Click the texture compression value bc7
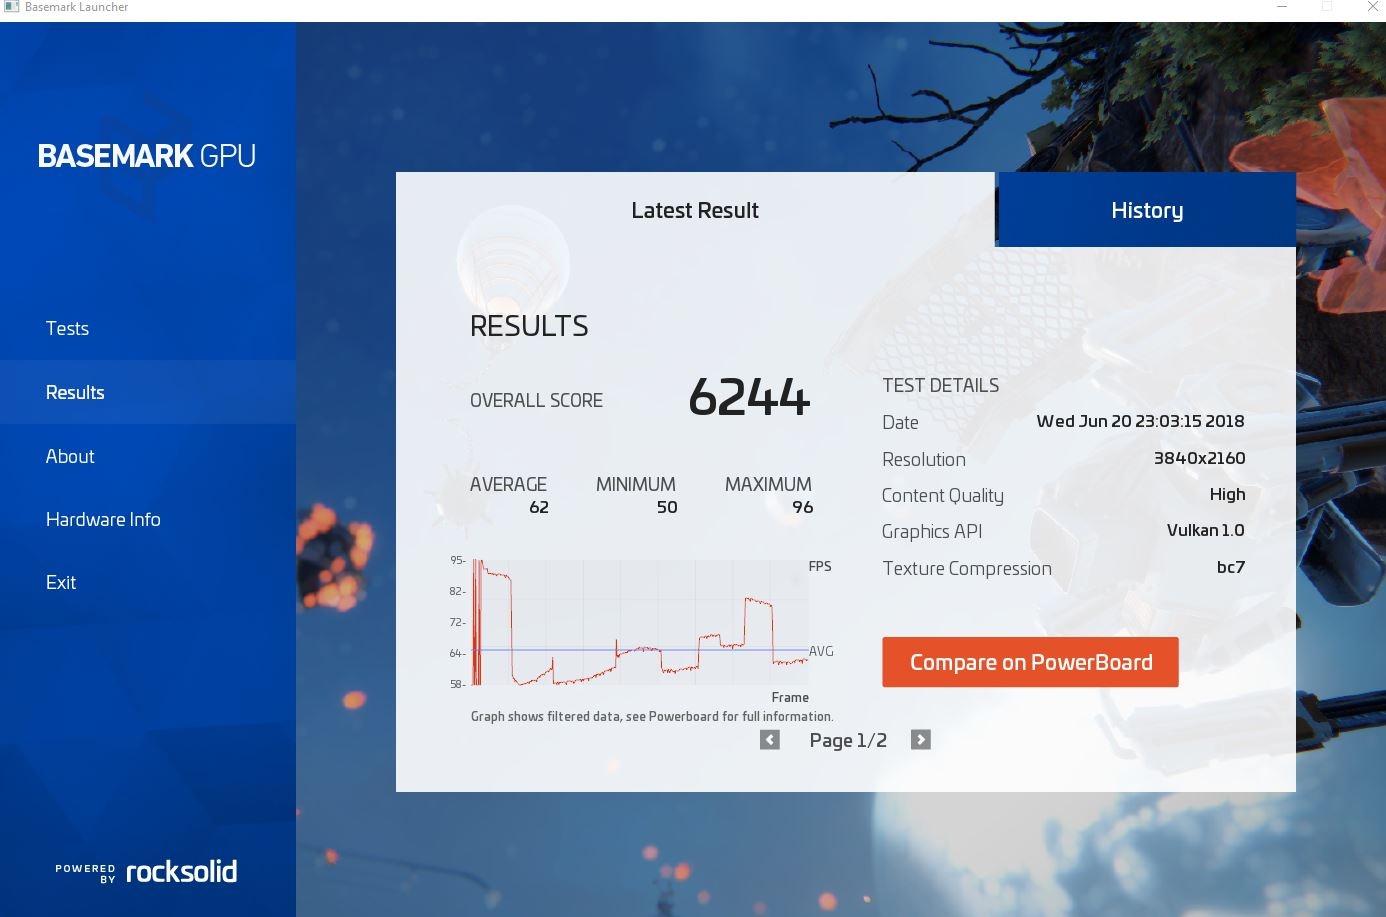Image resolution: width=1386 pixels, height=917 pixels. (x=1231, y=567)
